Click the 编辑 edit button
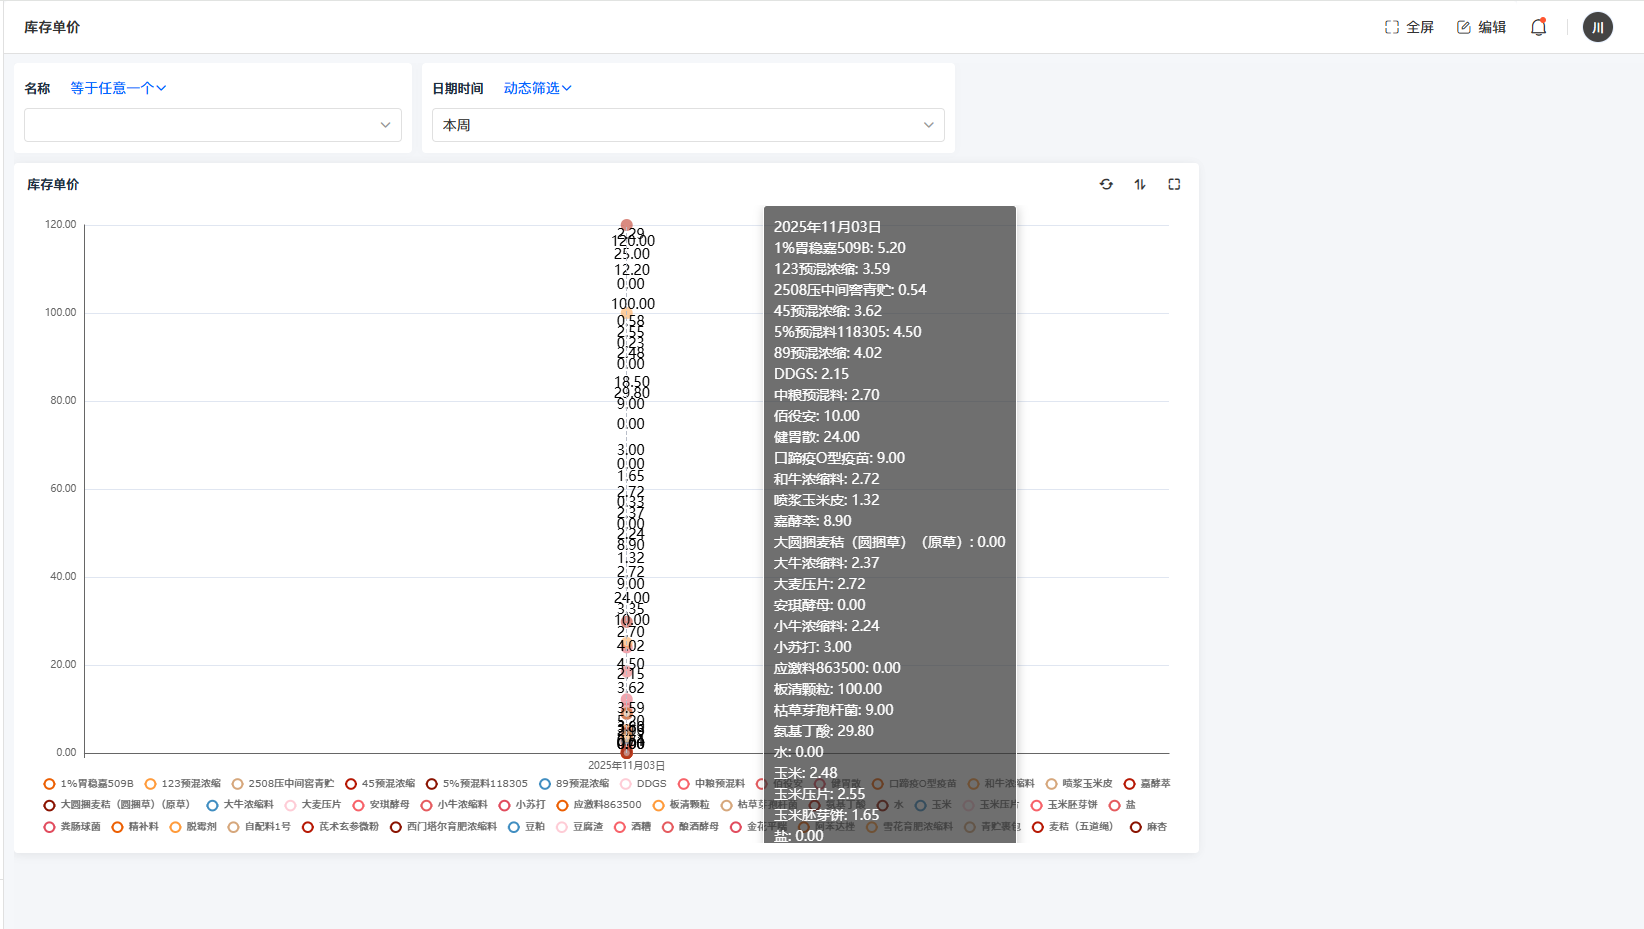The height and width of the screenshot is (929, 1644). tap(1481, 27)
